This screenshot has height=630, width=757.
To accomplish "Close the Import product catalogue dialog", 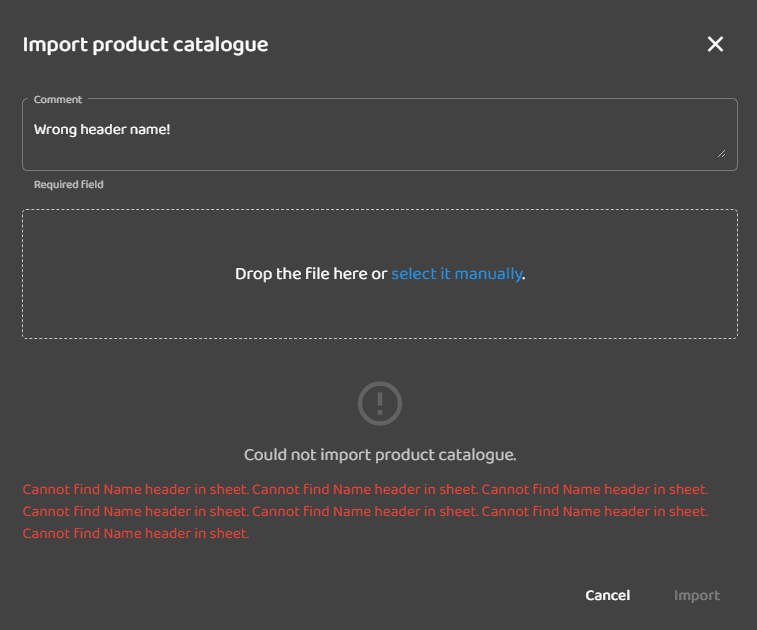I will [715, 44].
